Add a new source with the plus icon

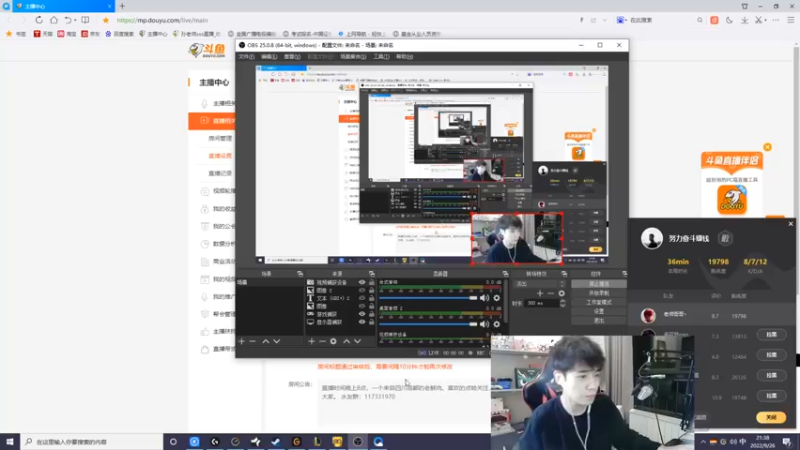311,341
